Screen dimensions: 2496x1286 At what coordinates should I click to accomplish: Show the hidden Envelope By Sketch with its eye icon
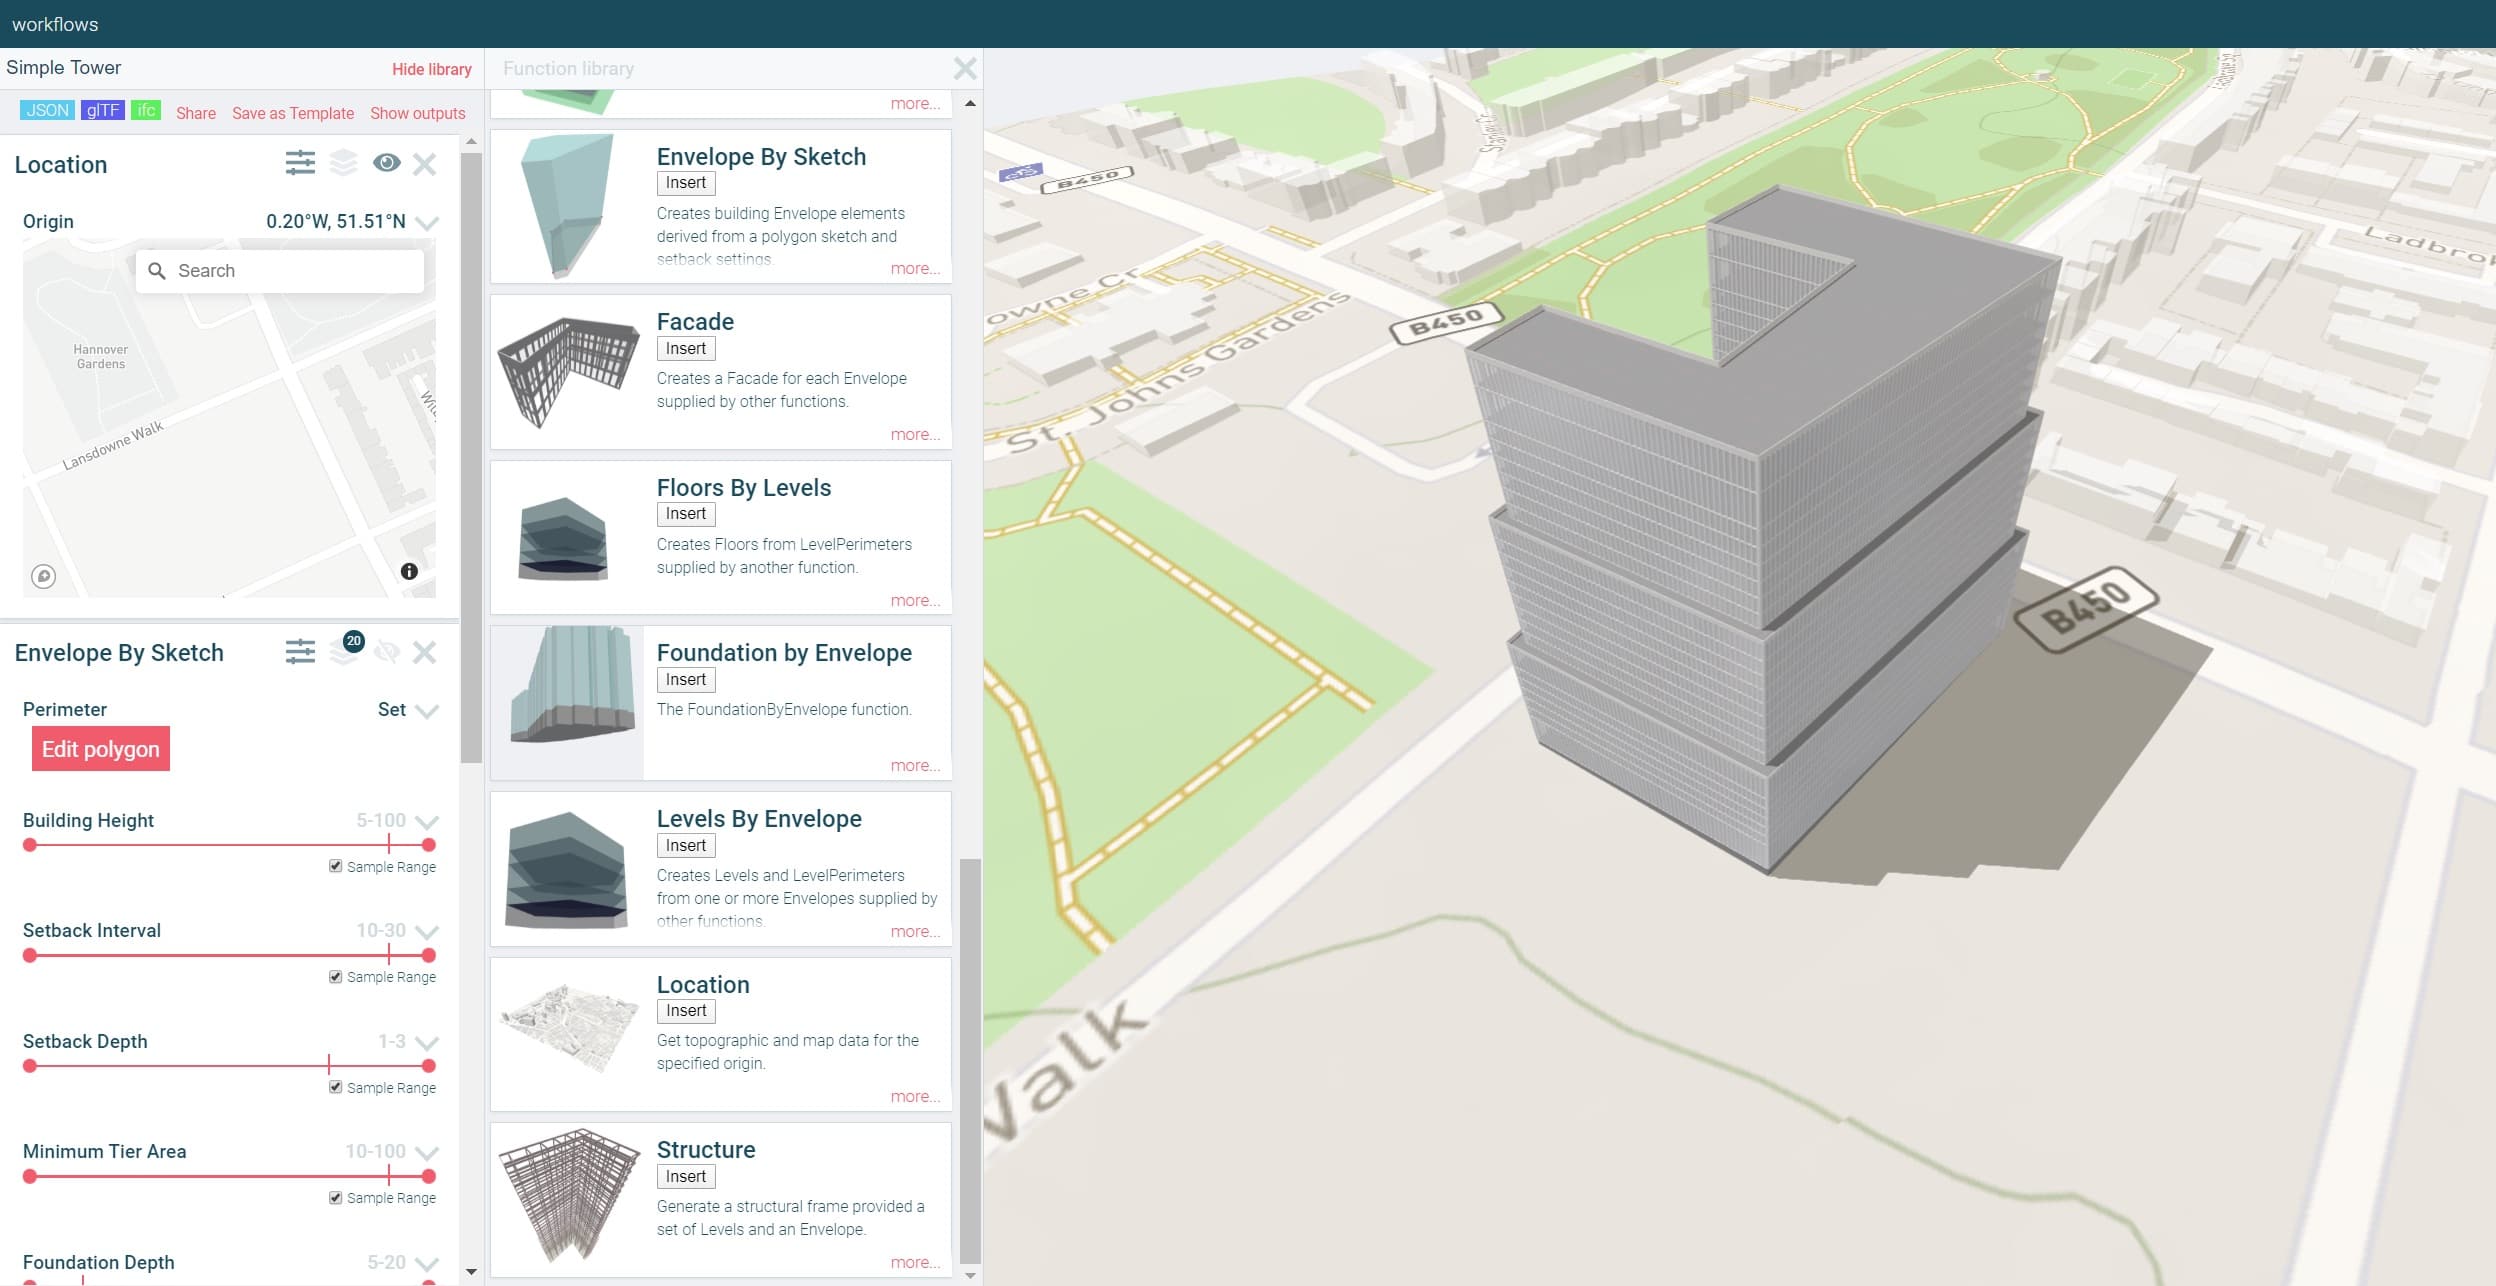pyautogui.click(x=386, y=652)
